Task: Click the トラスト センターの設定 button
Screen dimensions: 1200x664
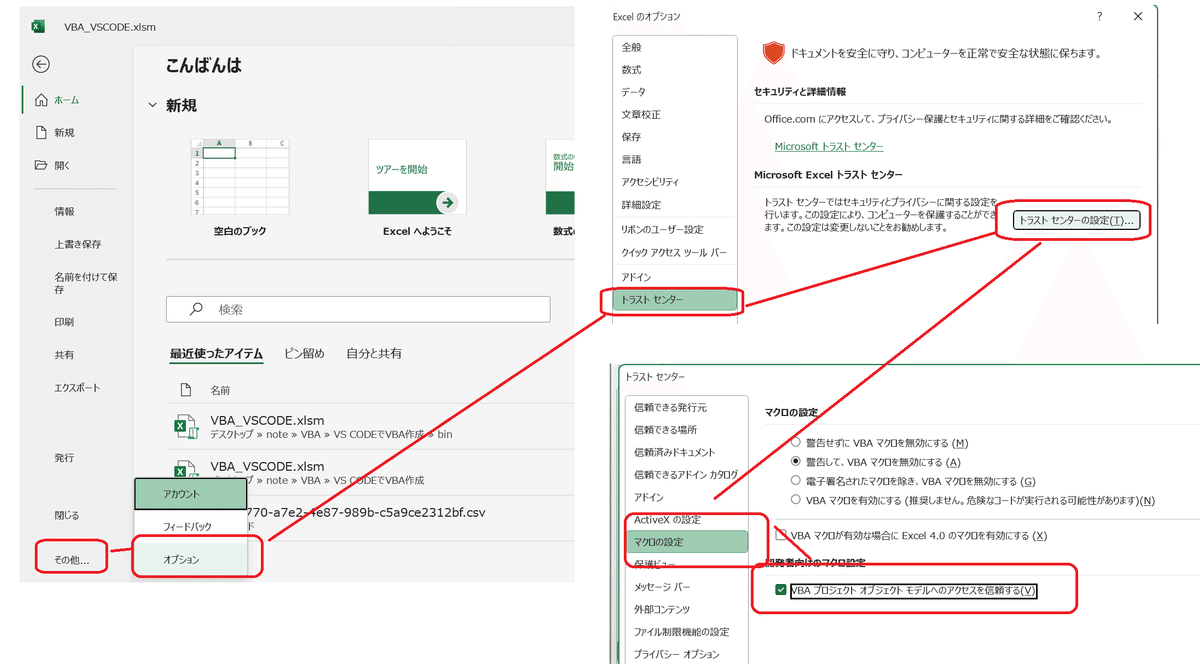Action: pos(1076,219)
